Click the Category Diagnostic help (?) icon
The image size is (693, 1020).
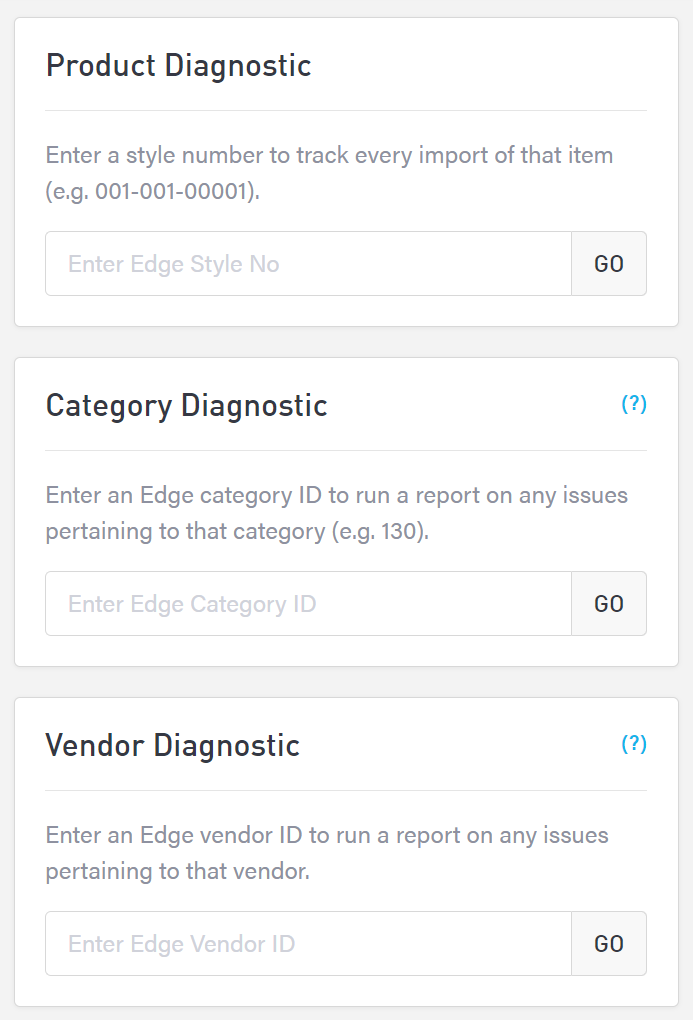[634, 404]
